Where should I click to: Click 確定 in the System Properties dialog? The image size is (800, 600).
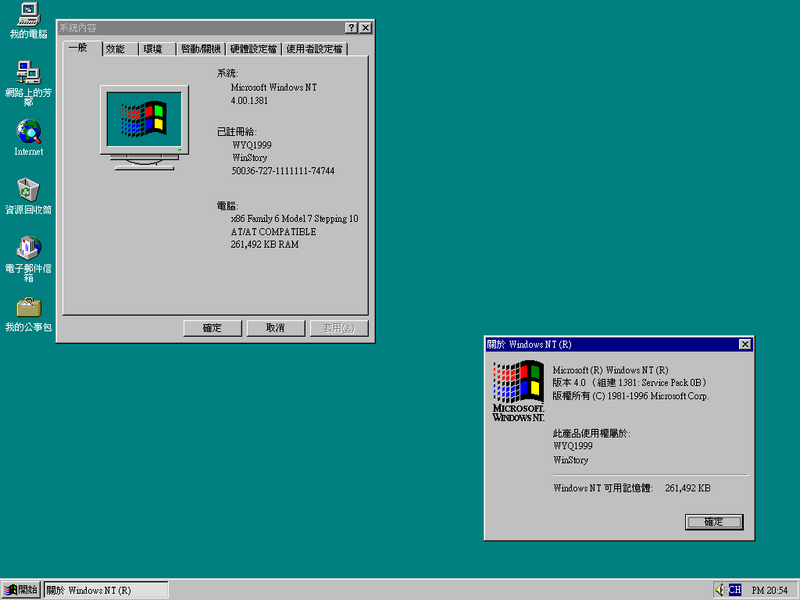212,328
